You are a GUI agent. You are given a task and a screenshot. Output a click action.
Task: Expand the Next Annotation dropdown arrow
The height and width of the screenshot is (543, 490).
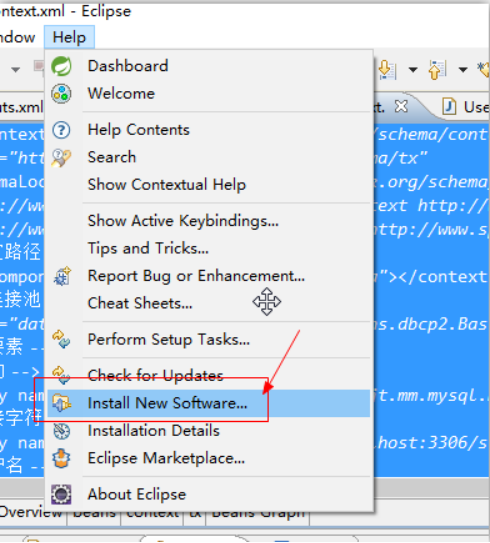(x=412, y=70)
